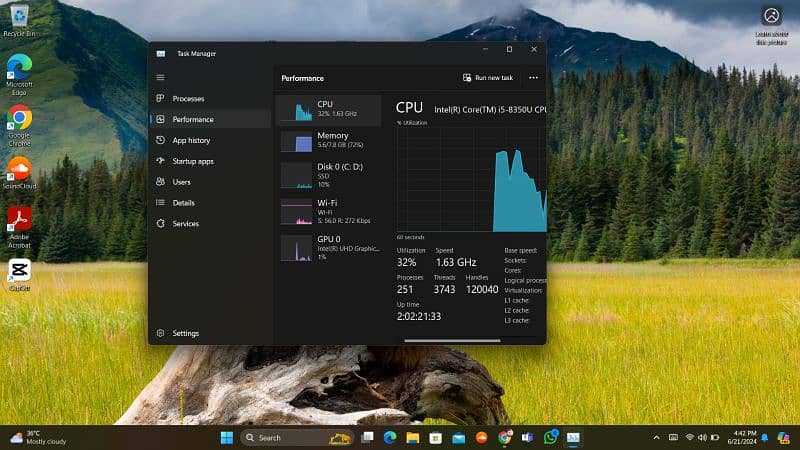Screen dimensions: 800x450
Task: Select GPU 0 performance graph
Action: click(x=329, y=247)
